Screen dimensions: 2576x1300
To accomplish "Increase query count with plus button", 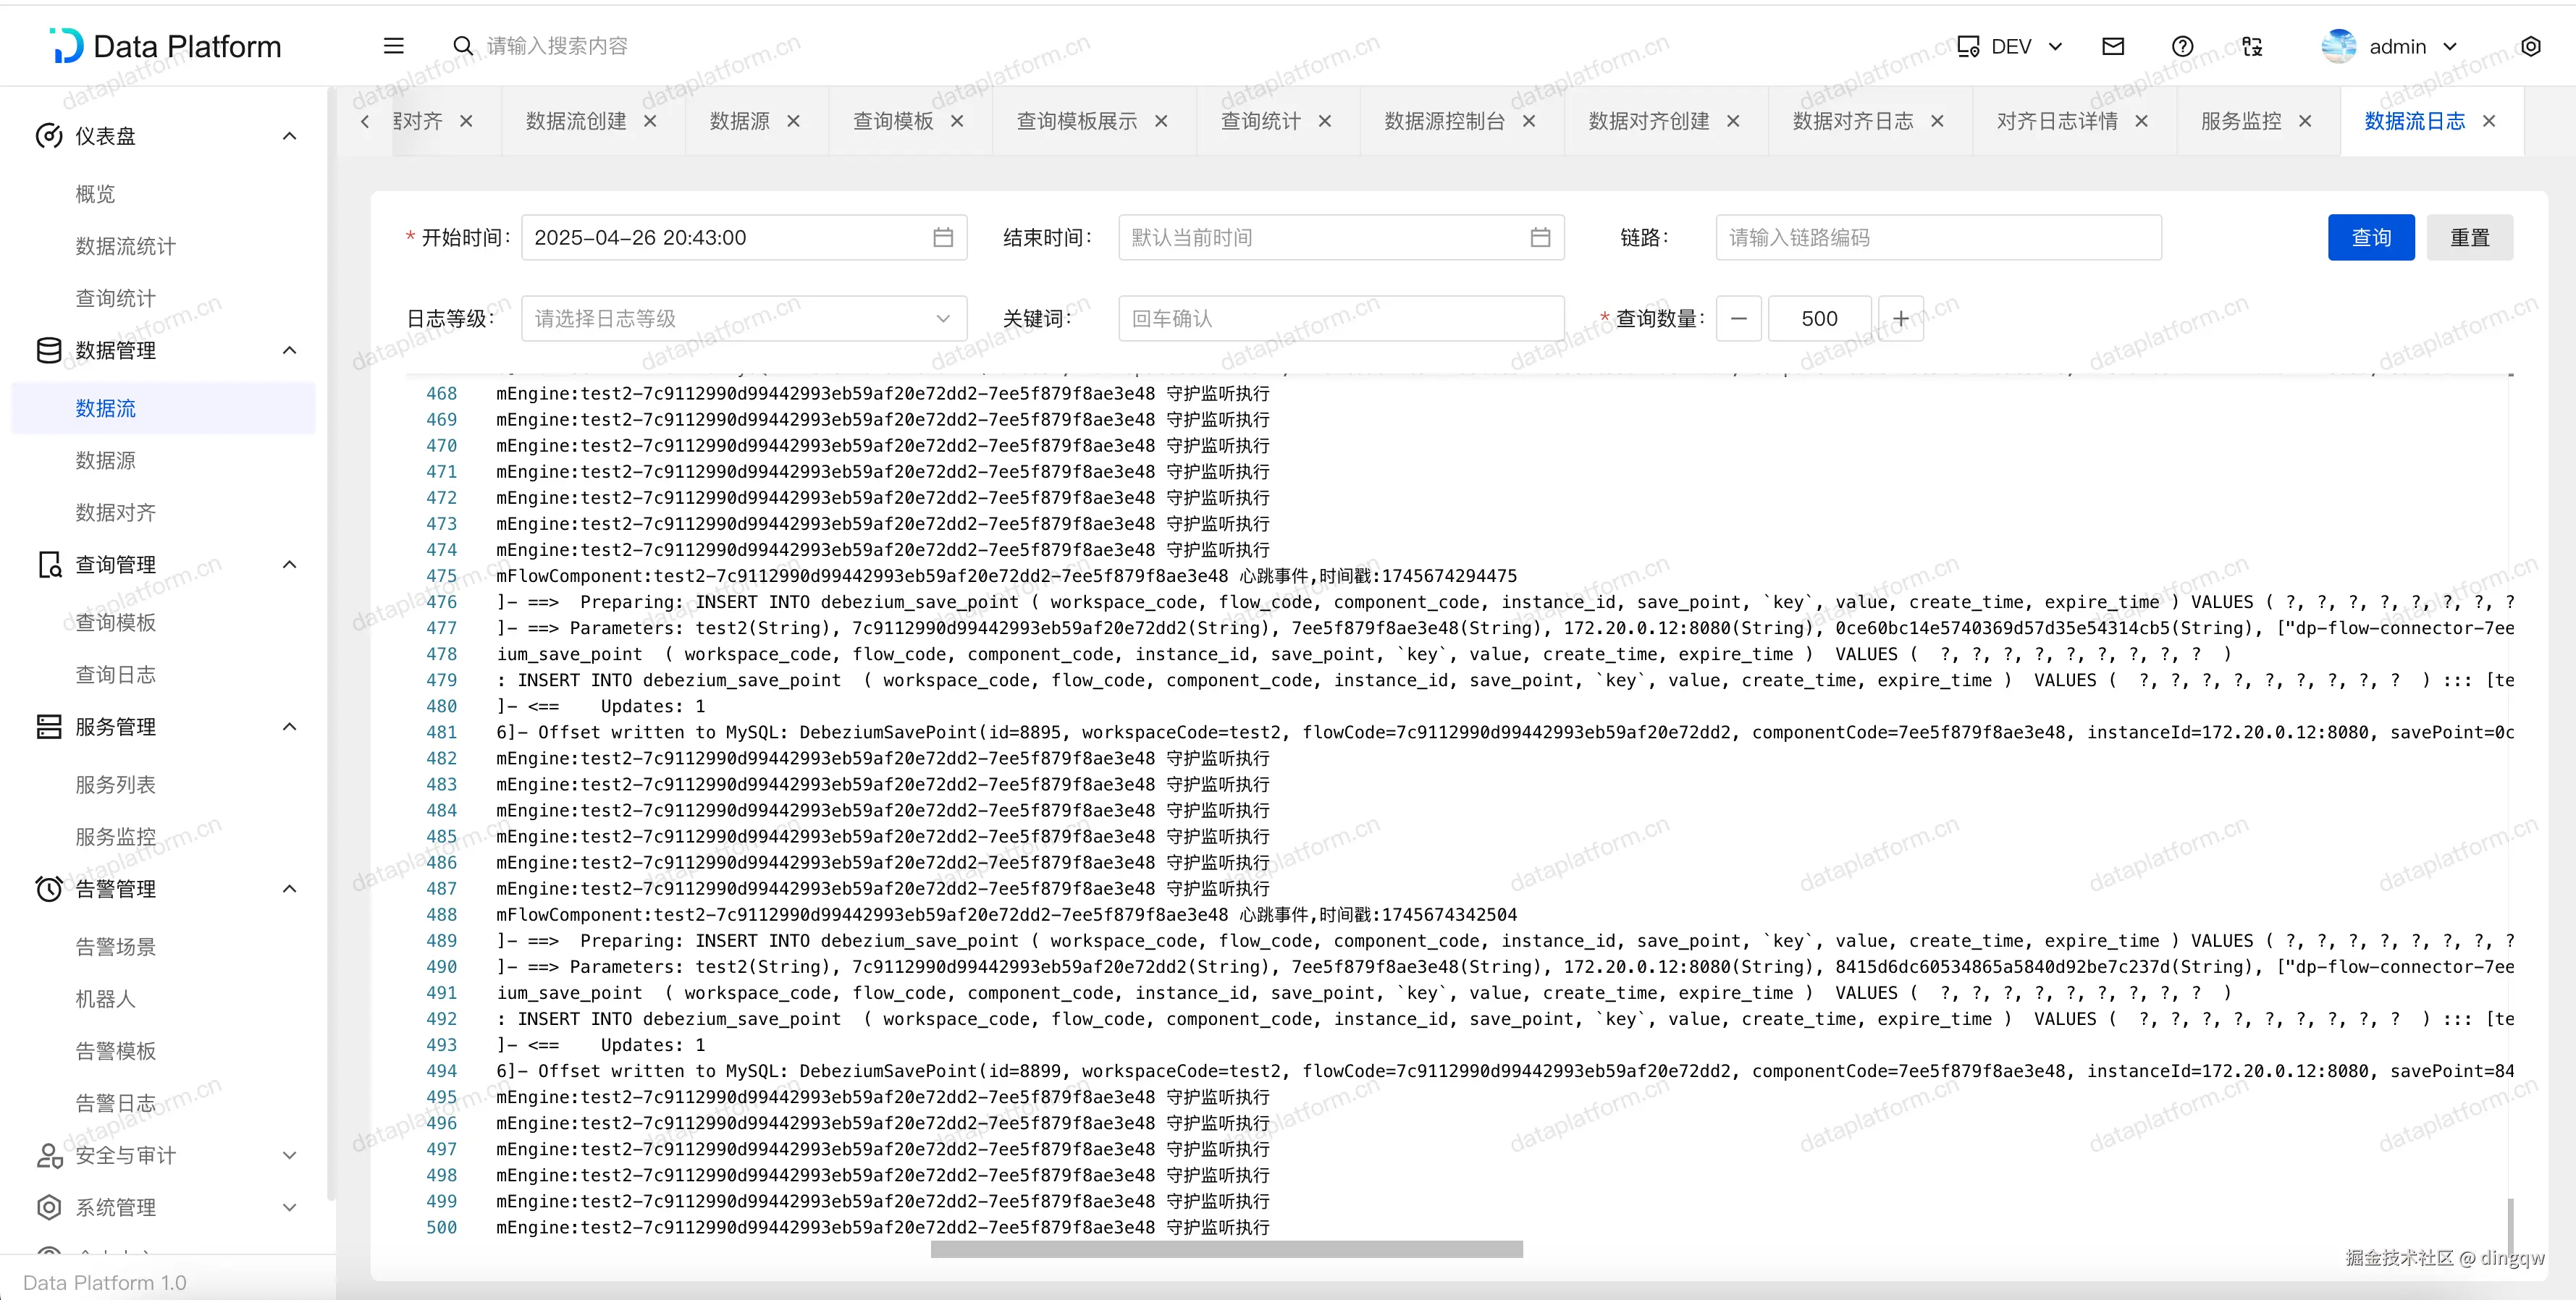I will (1900, 318).
